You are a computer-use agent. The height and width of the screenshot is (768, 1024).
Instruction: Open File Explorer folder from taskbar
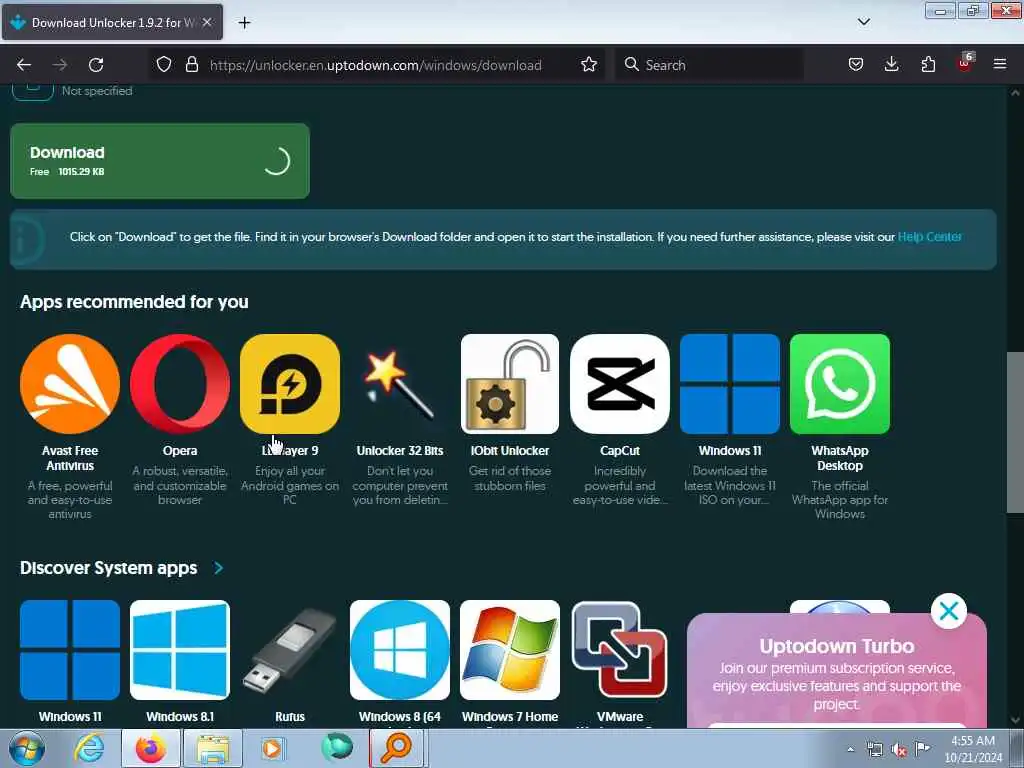tap(213, 748)
